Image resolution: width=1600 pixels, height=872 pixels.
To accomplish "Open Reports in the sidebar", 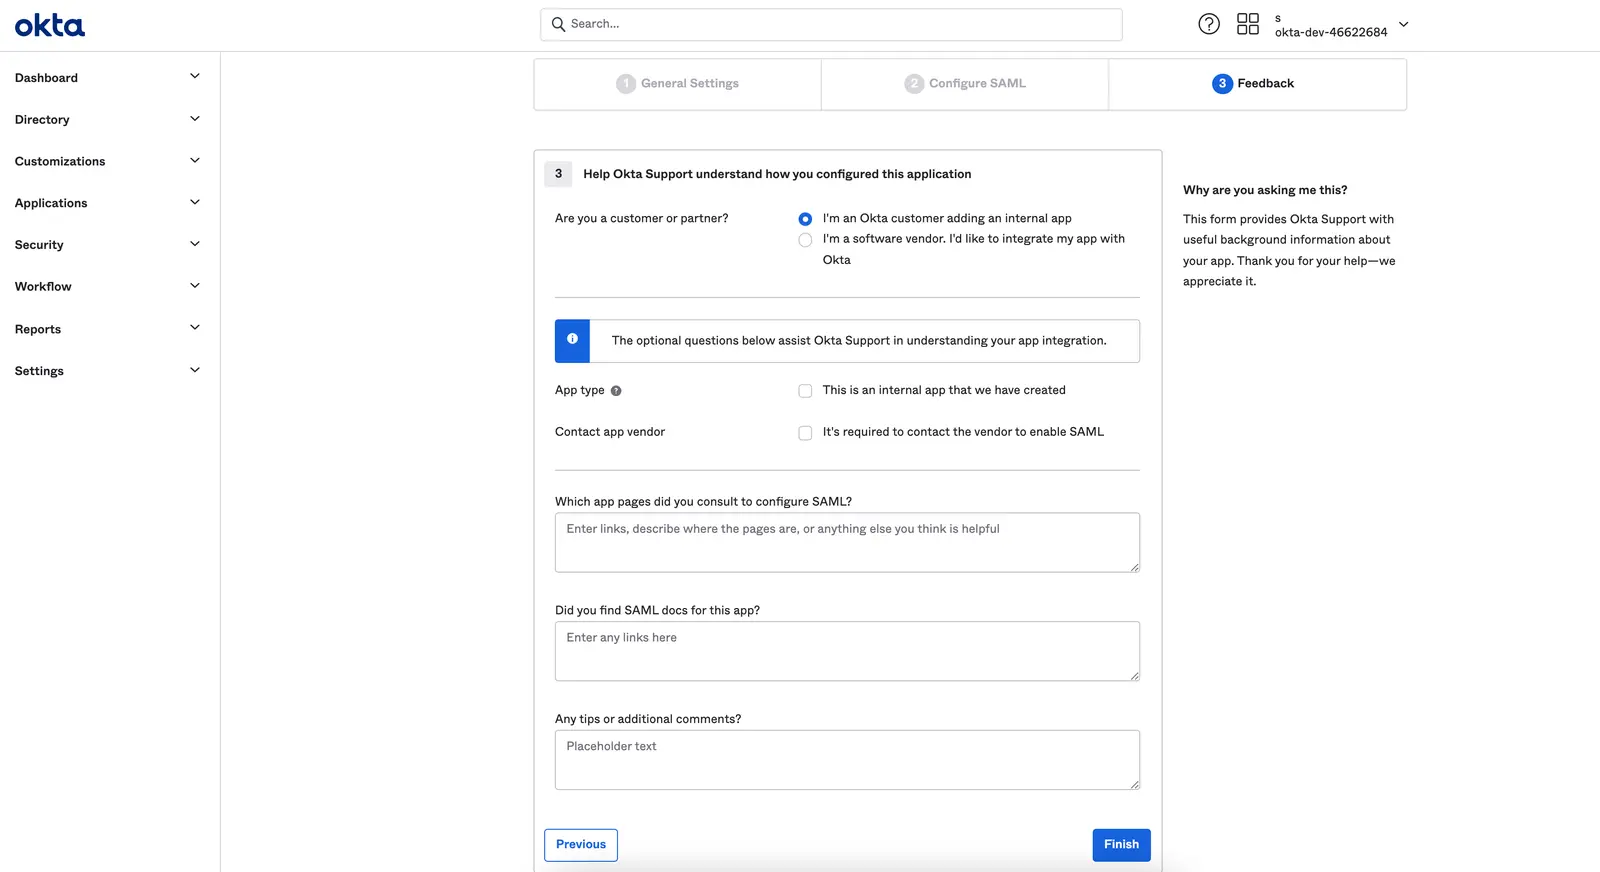I will pyautogui.click(x=38, y=329).
